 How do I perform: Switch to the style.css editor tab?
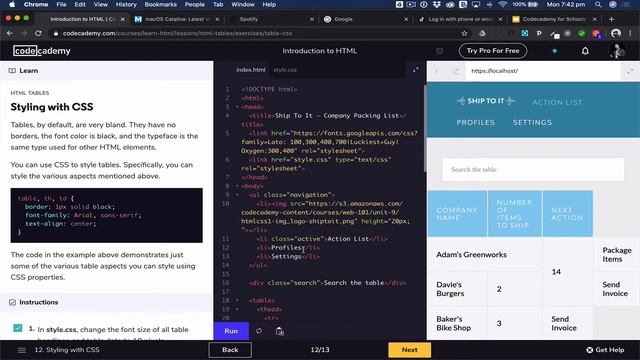click(285, 70)
